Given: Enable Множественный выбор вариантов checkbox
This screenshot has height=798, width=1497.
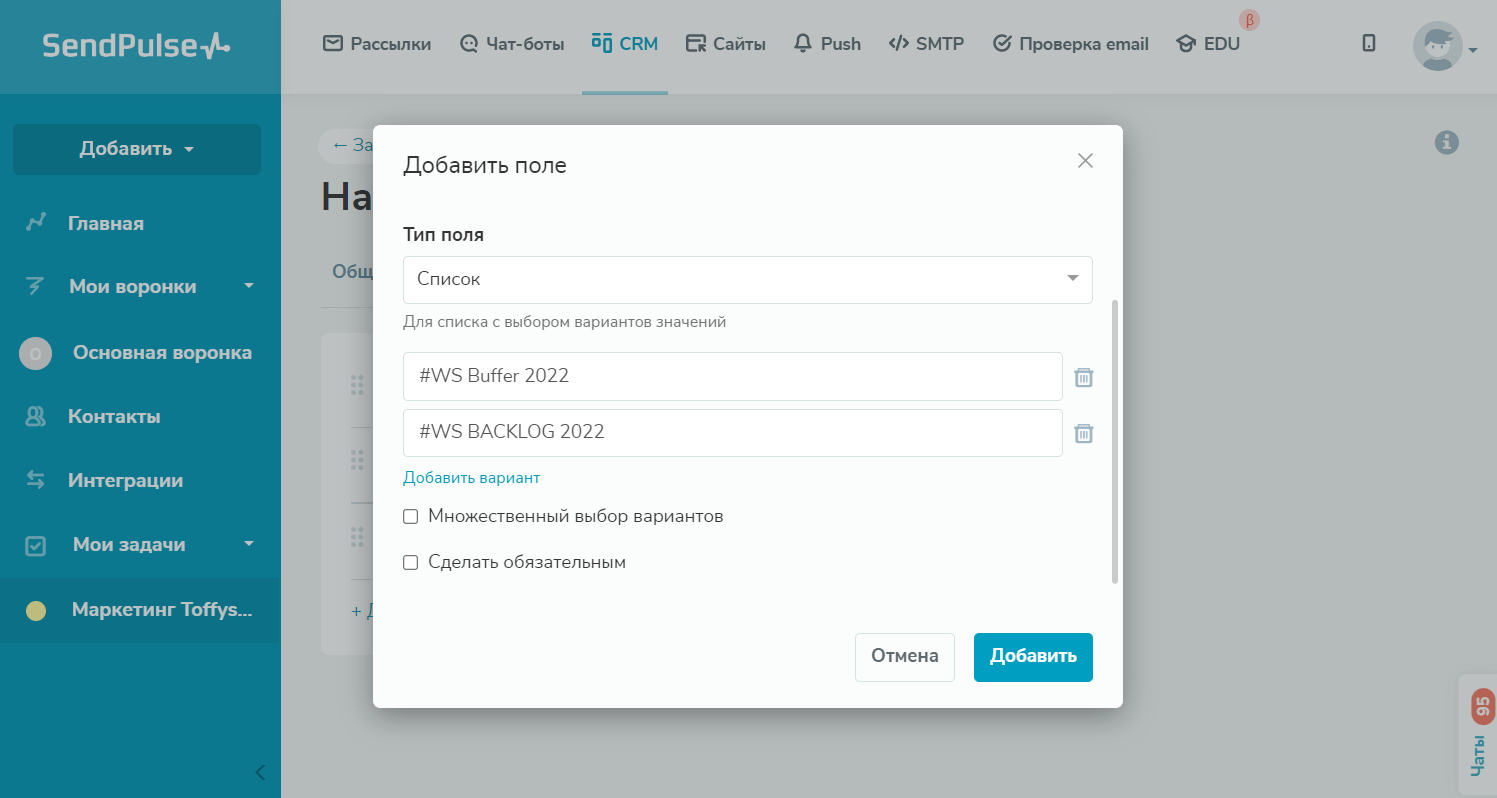Looking at the screenshot, I should click(410, 517).
